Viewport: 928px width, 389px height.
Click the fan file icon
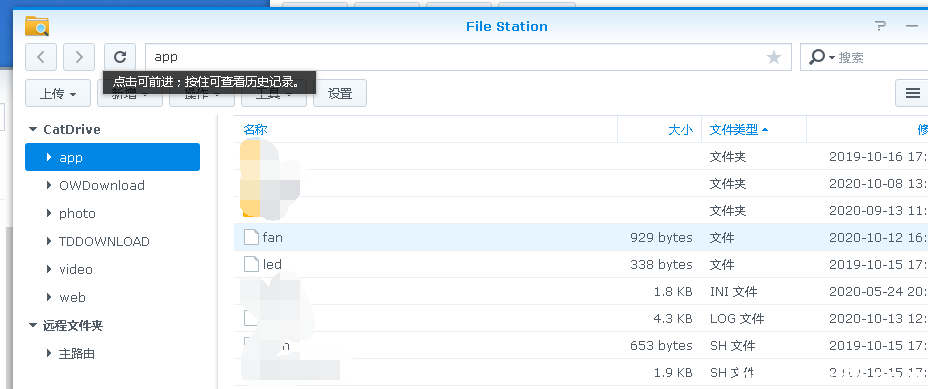click(x=252, y=237)
